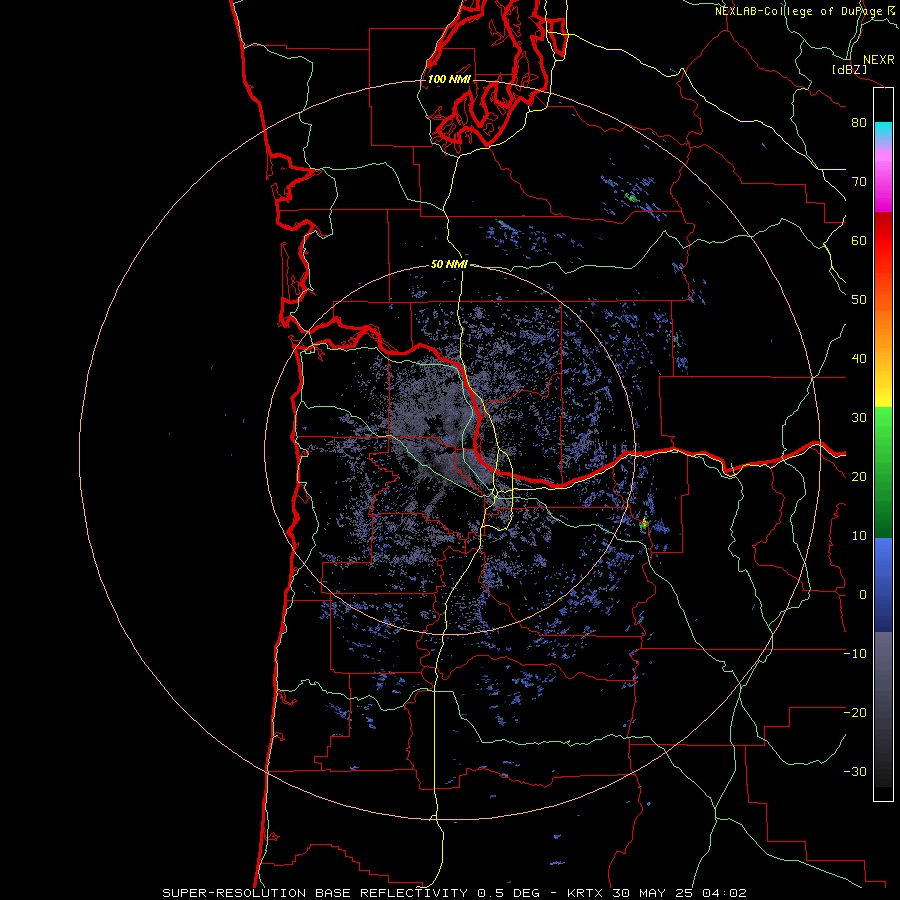Image resolution: width=900 pixels, height=900 pixels.
Task: Click the reflectivity color scale bar
Action: [883, 444]
